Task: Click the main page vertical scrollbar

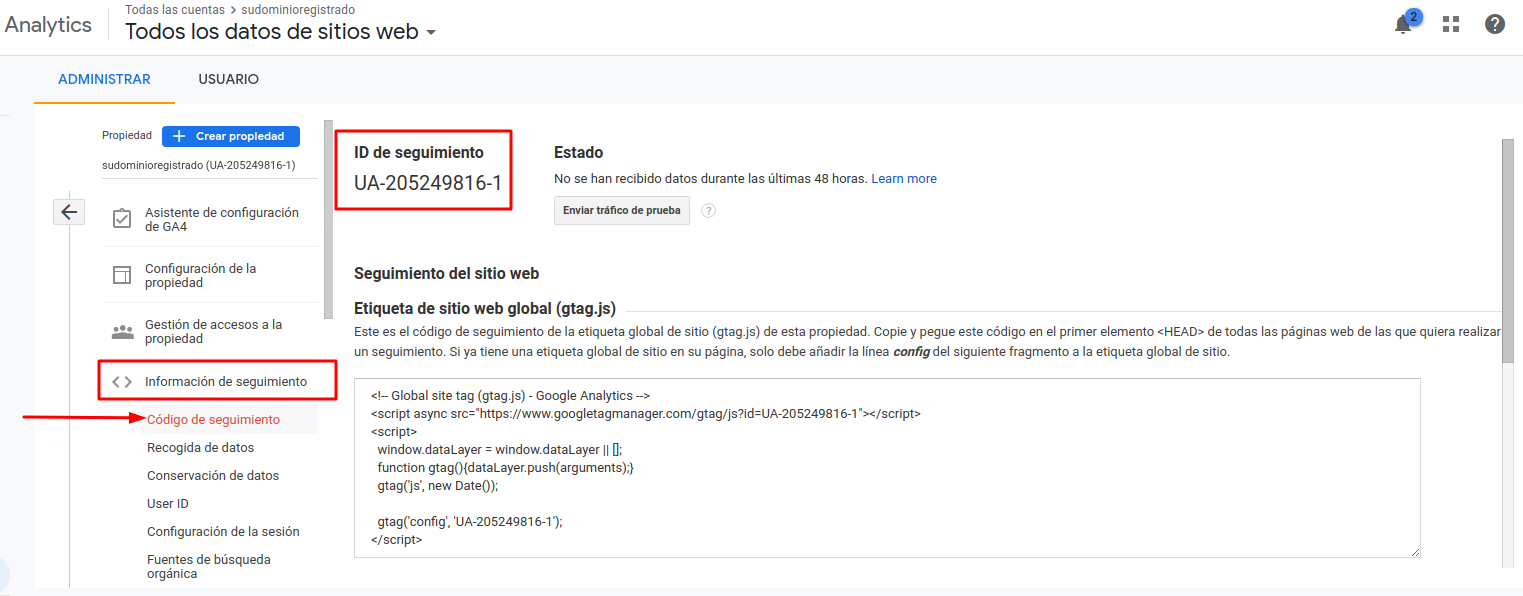Action: click(x=1508, y=250)
